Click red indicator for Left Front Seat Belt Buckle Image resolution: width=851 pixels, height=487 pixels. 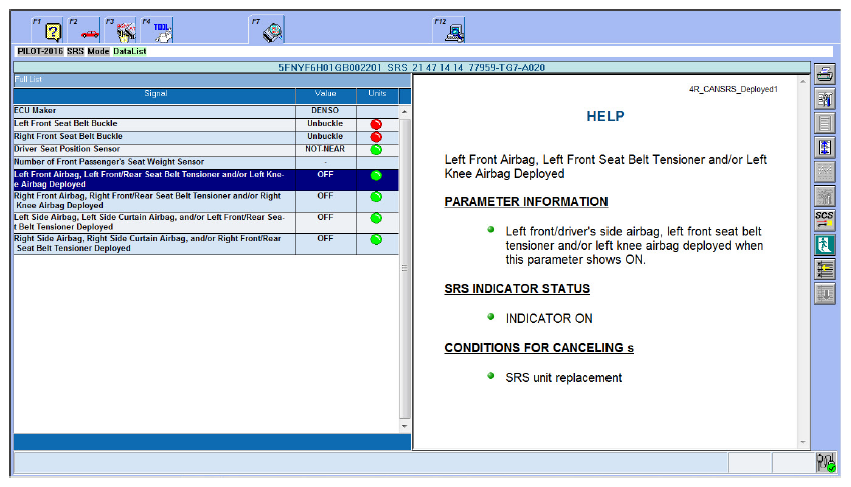(x=376, y=124)
